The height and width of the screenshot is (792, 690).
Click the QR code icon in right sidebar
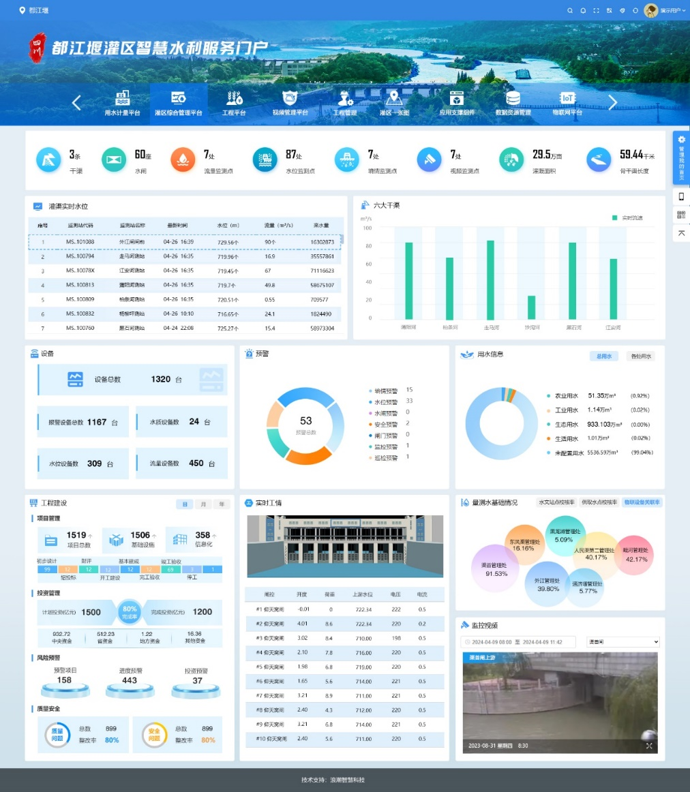(681, 215)
